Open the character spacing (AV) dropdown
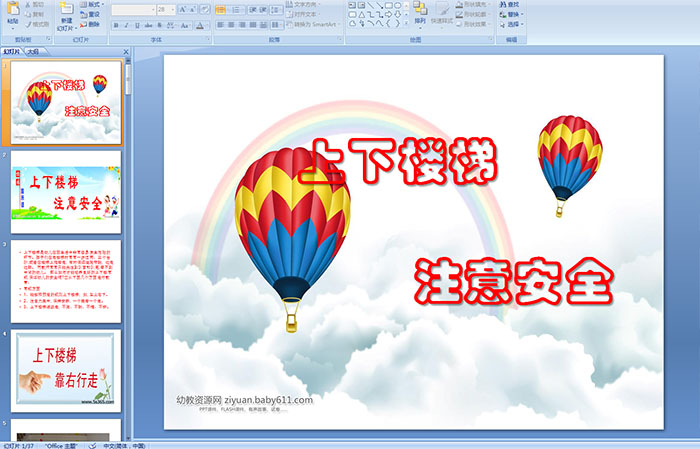Viewport: 700px width, 449px height. [x=171, y=25]
